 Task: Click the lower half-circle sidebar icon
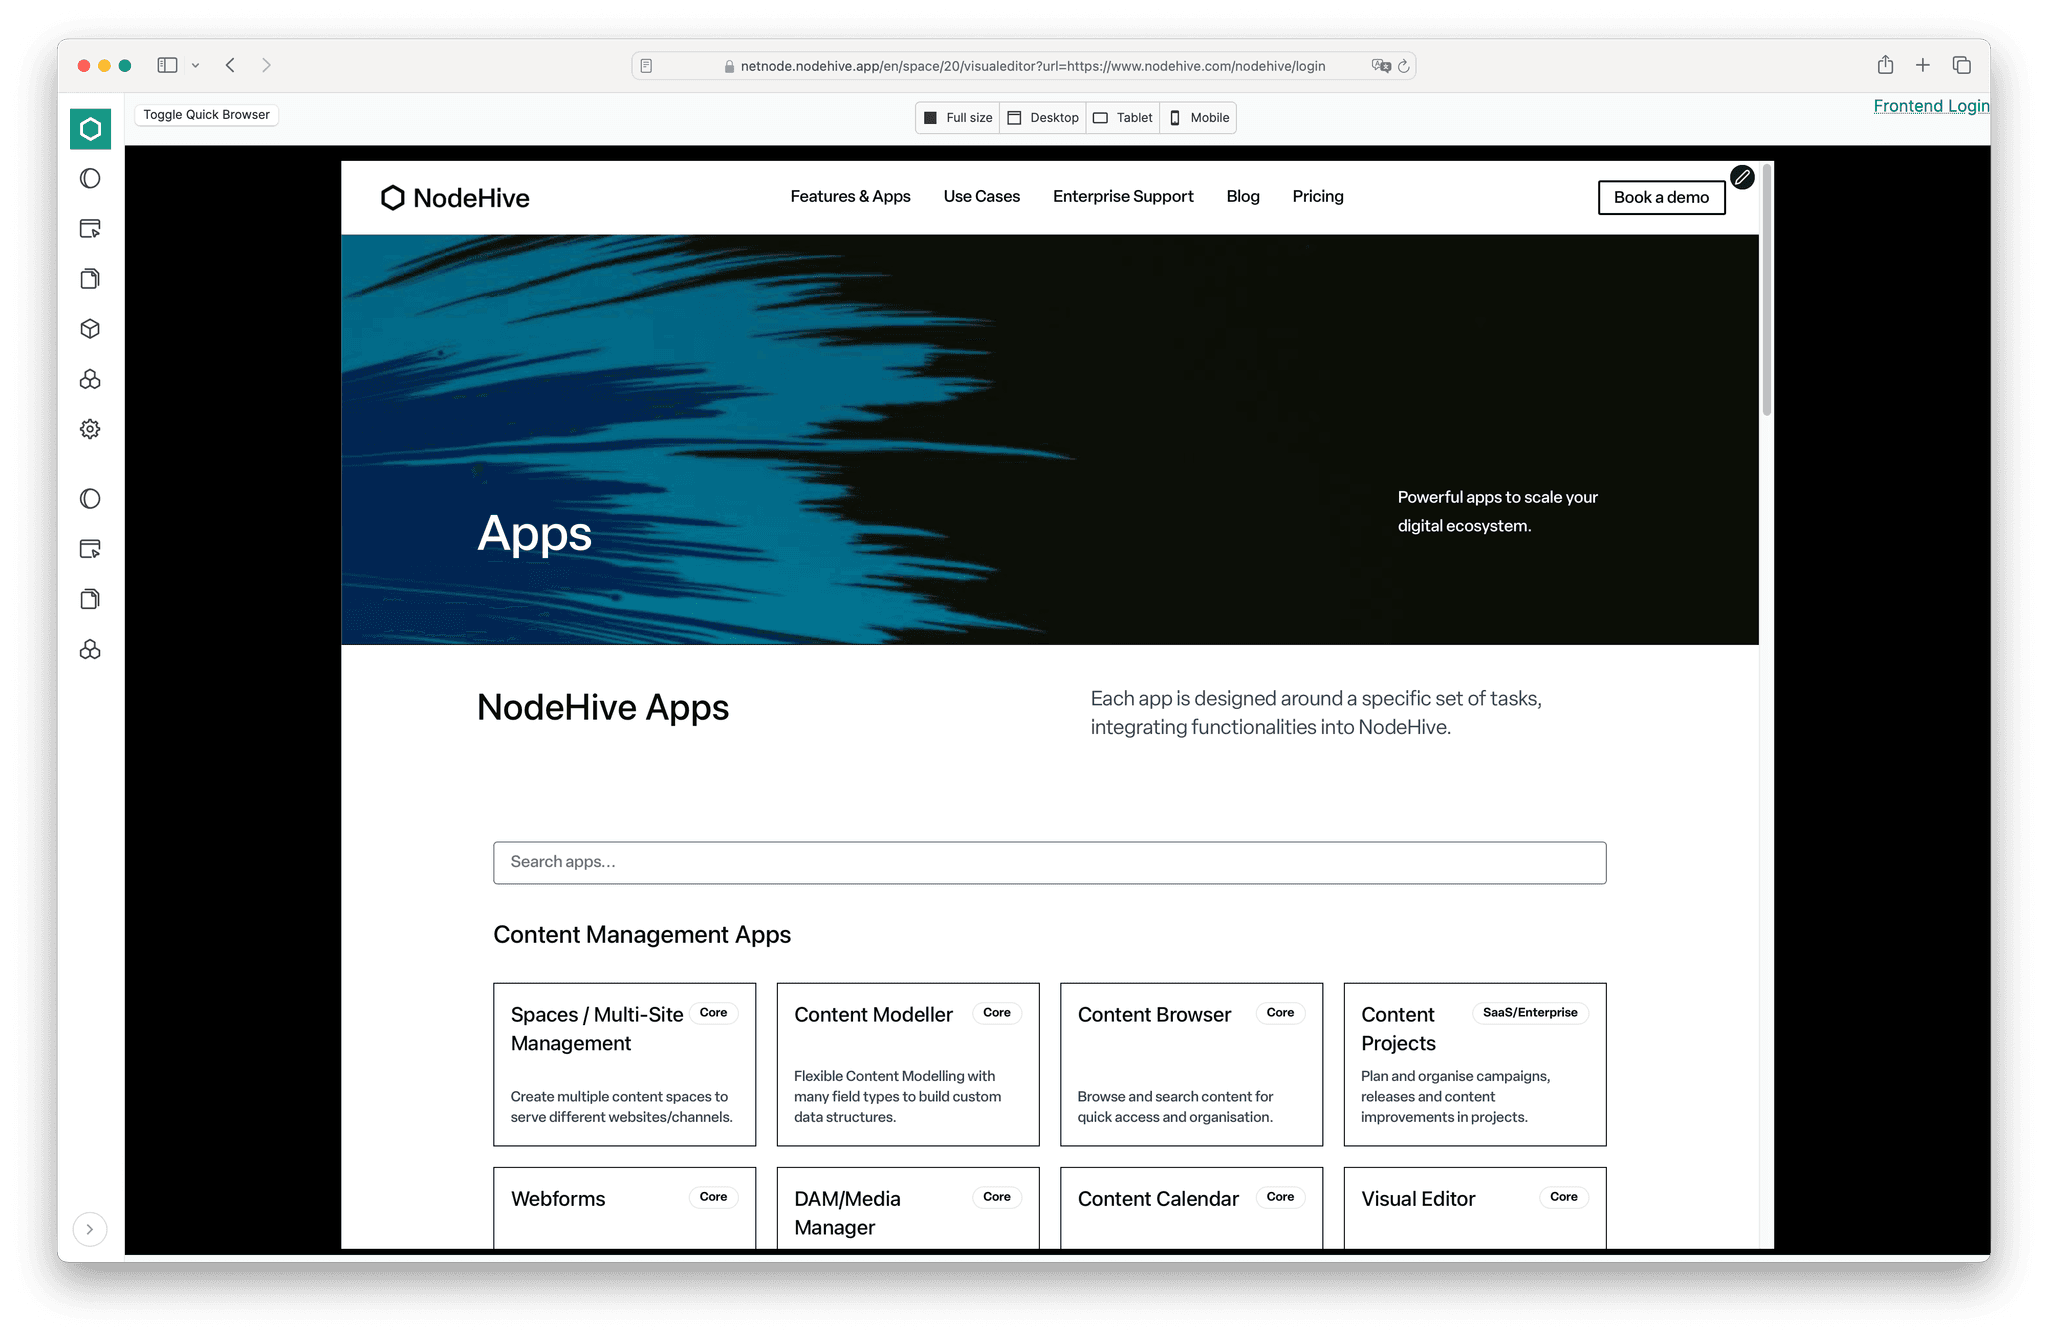pyautogui.click(x=90, y=499)
